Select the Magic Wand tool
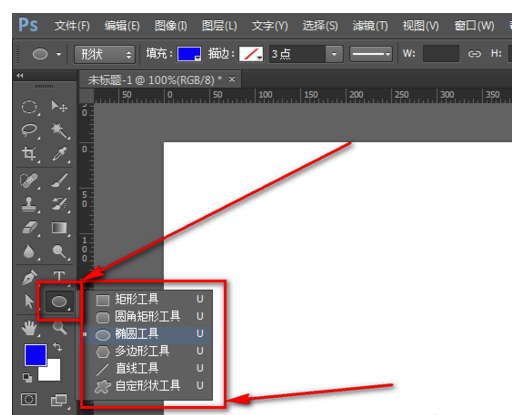 click(60, 131)
